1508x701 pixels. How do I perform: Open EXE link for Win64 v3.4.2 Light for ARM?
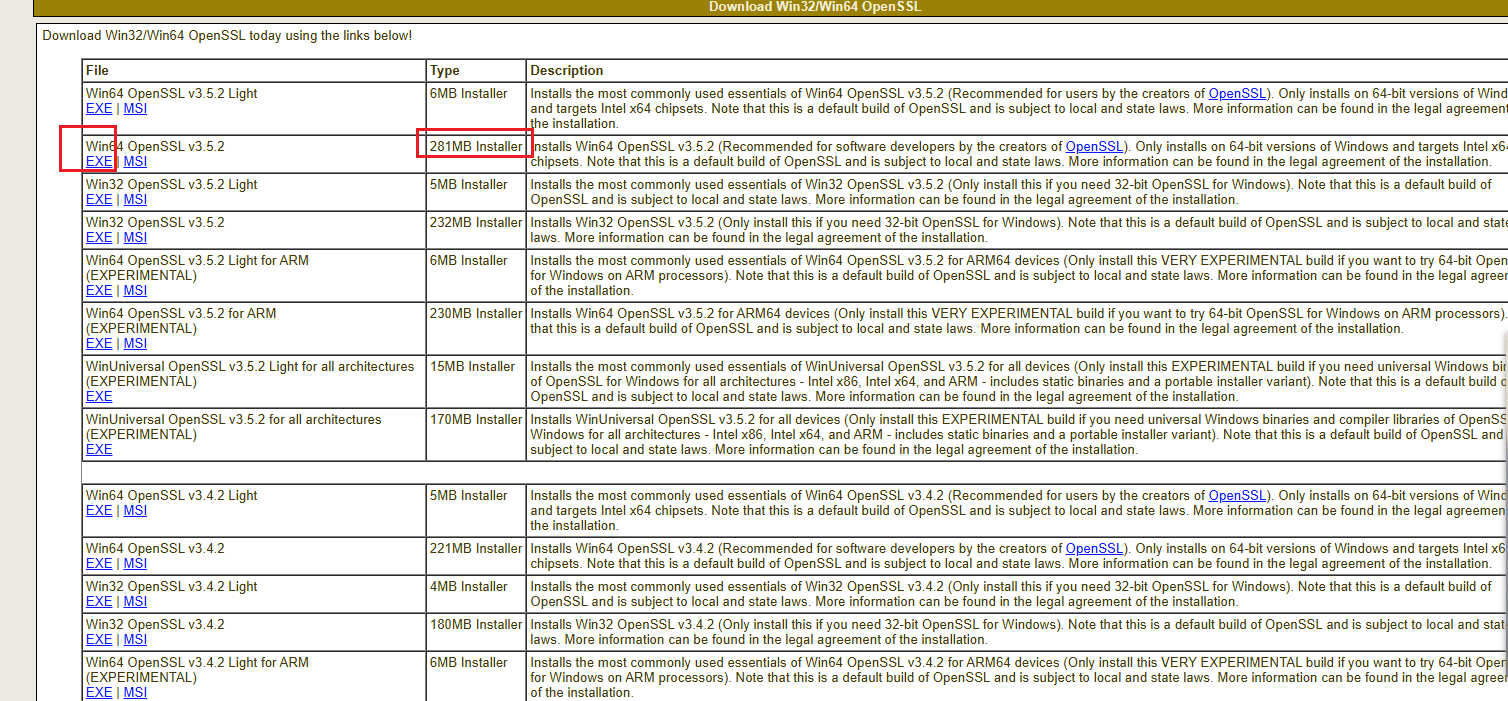[99, 692]
